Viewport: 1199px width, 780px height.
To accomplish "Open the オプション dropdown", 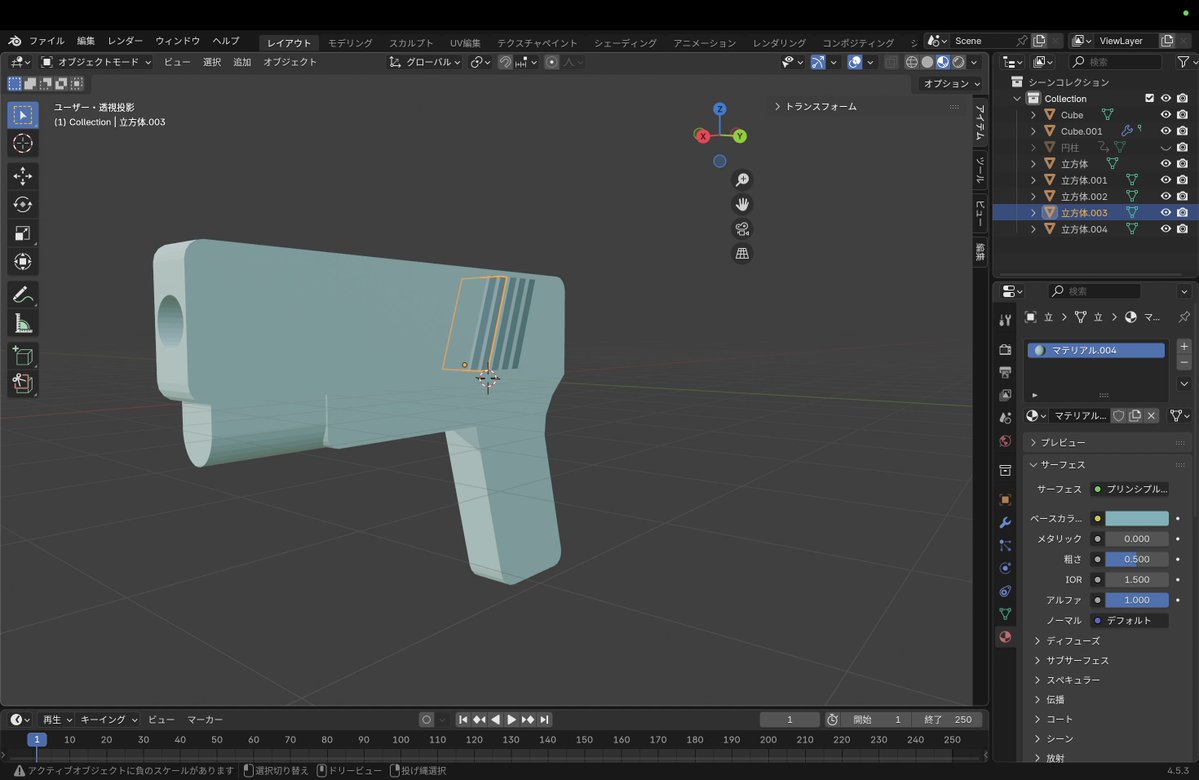I will click(x=951, y=83).
